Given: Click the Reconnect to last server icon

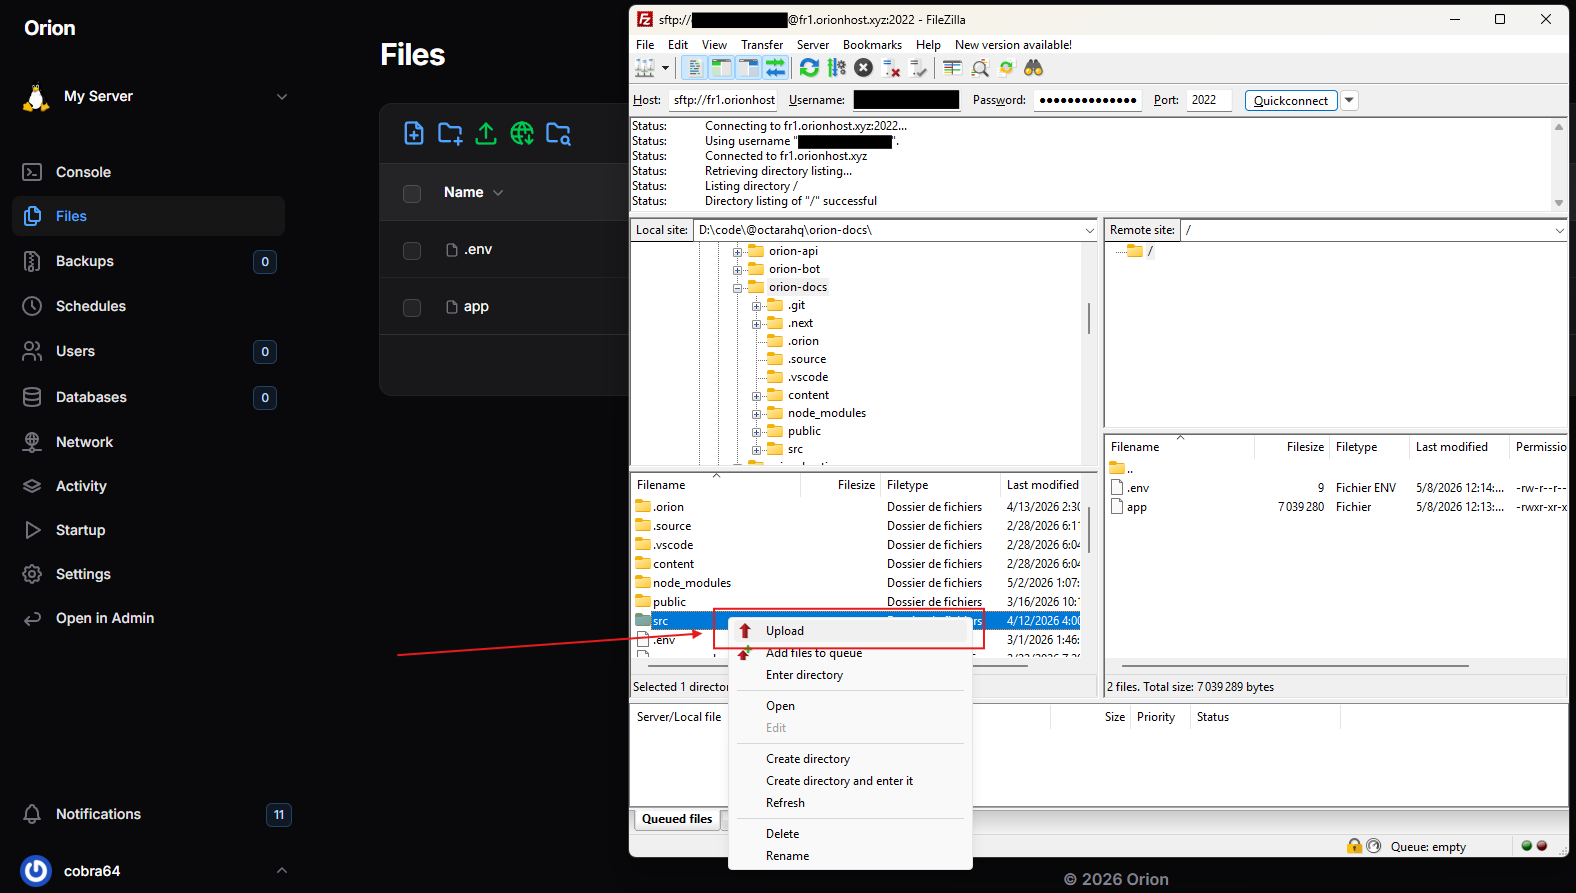Looking at the screenshot, I should pyautogui.click(x=918, y=68).
